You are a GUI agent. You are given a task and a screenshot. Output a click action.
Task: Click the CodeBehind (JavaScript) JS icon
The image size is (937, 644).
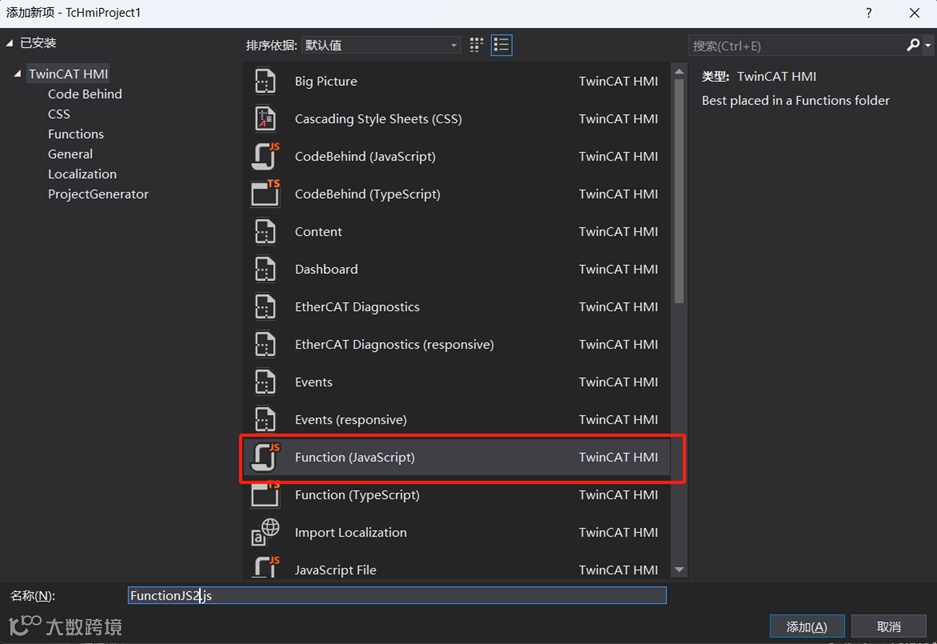[265, 157]
